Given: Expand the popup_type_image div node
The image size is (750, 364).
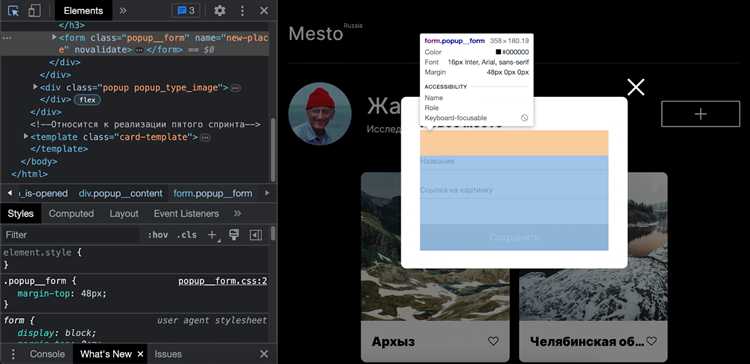Looking at the screenshot, I should pyautogui.click(x=35, y=87).
